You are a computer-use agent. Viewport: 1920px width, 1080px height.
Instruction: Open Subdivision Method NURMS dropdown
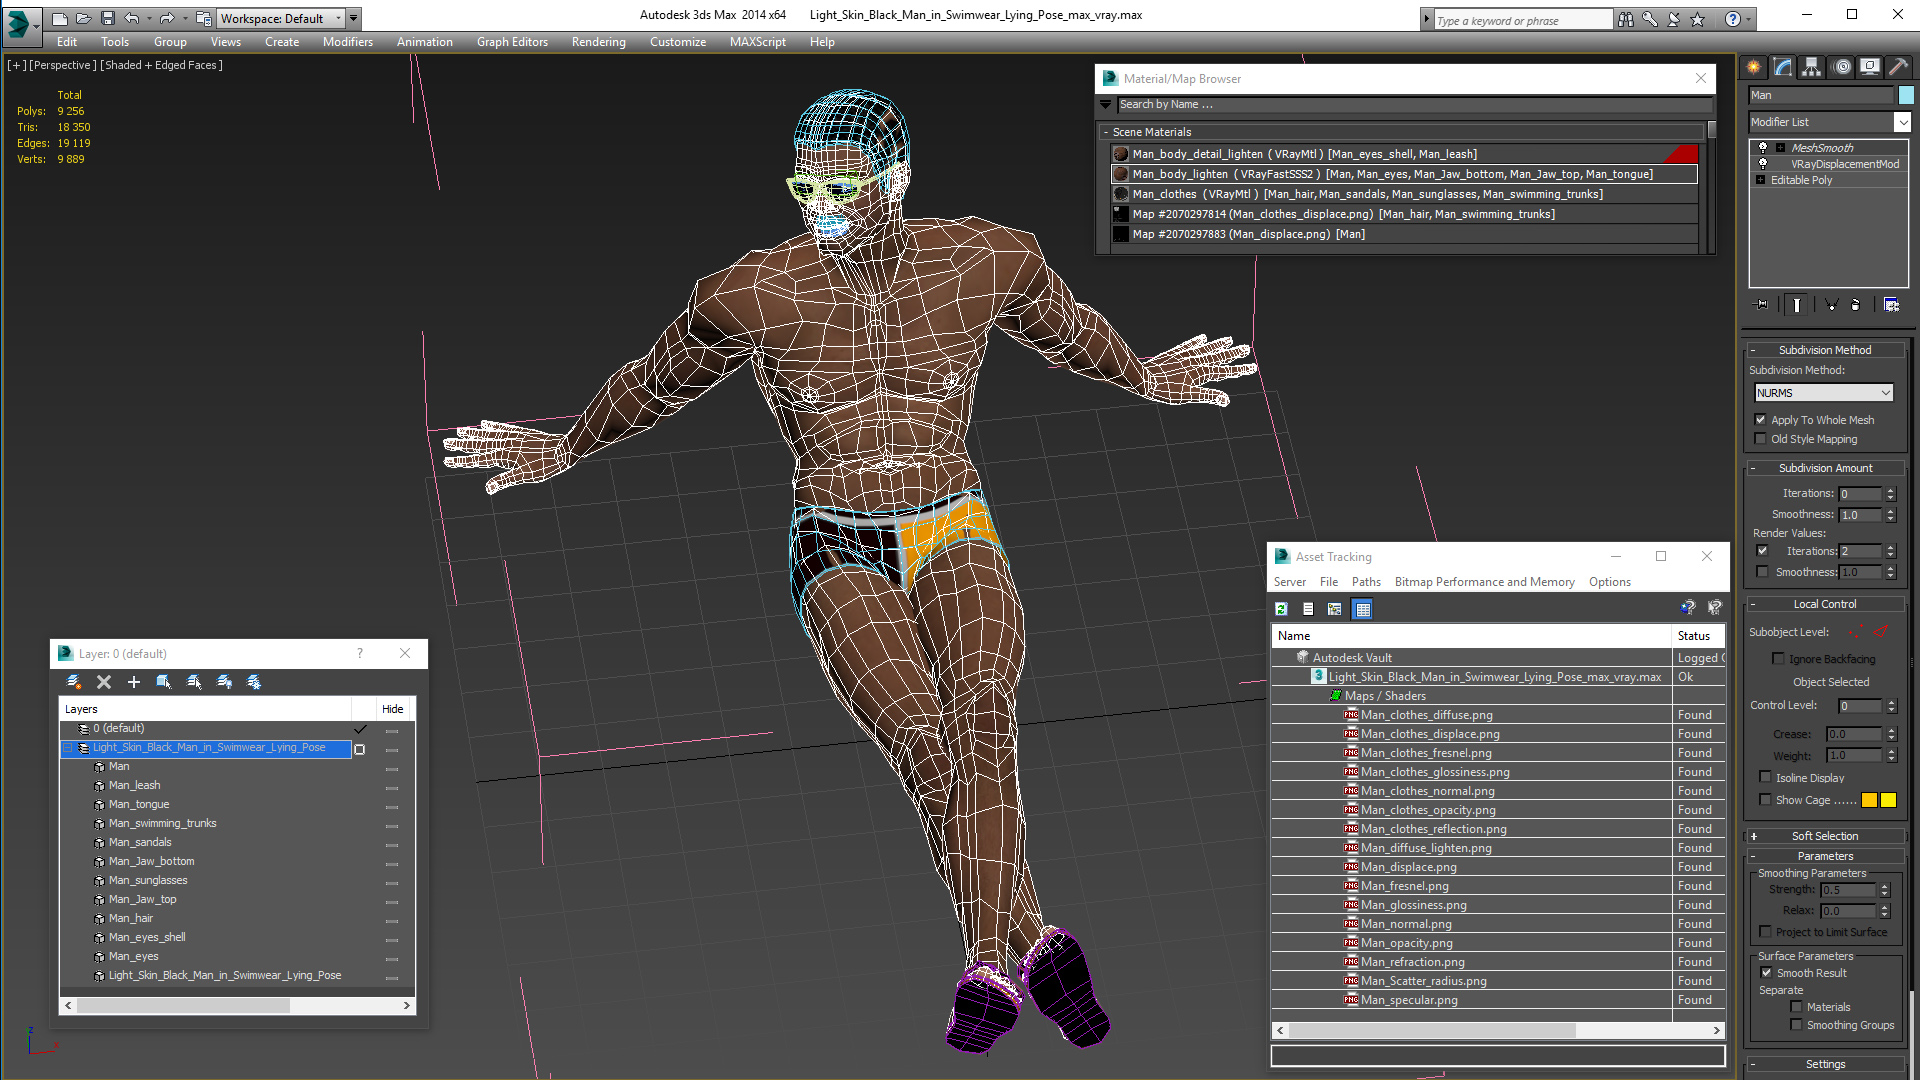(x=1824, y=393)
